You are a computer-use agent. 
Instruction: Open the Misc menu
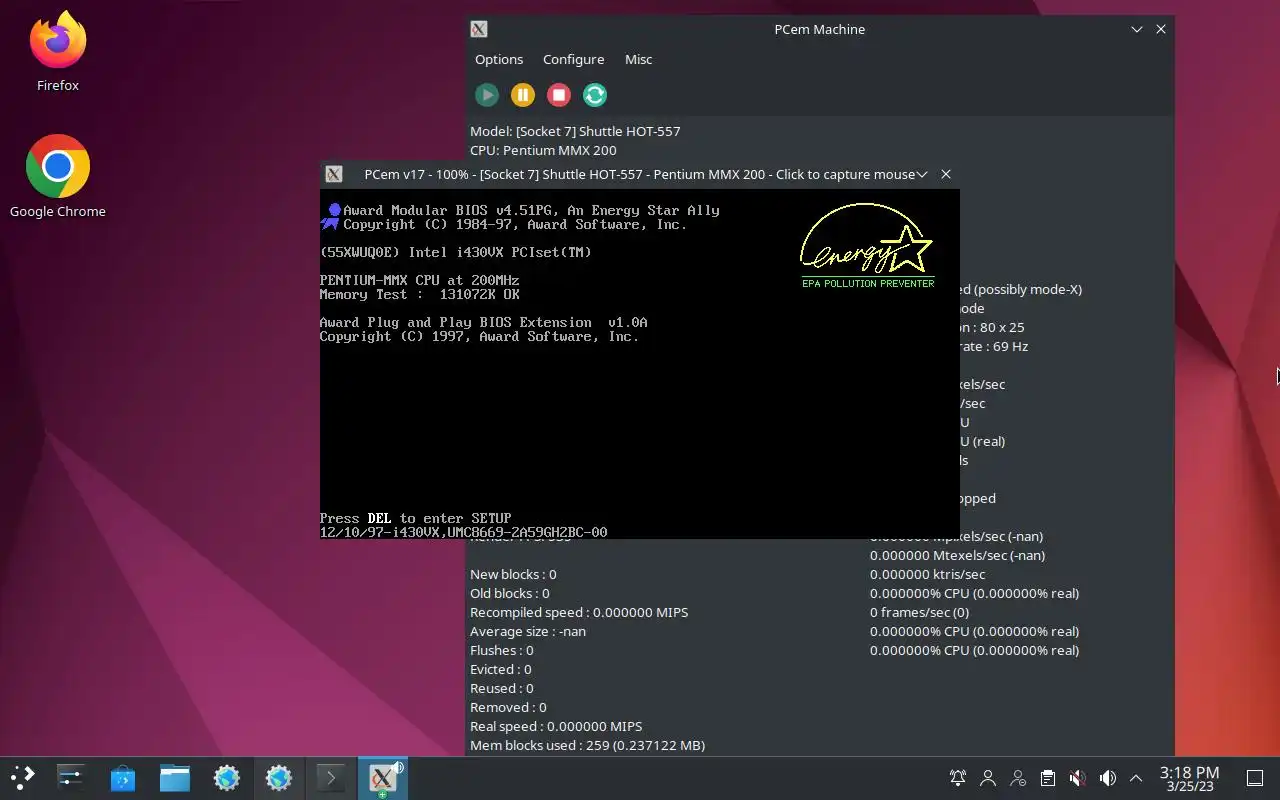pos(638,59)
